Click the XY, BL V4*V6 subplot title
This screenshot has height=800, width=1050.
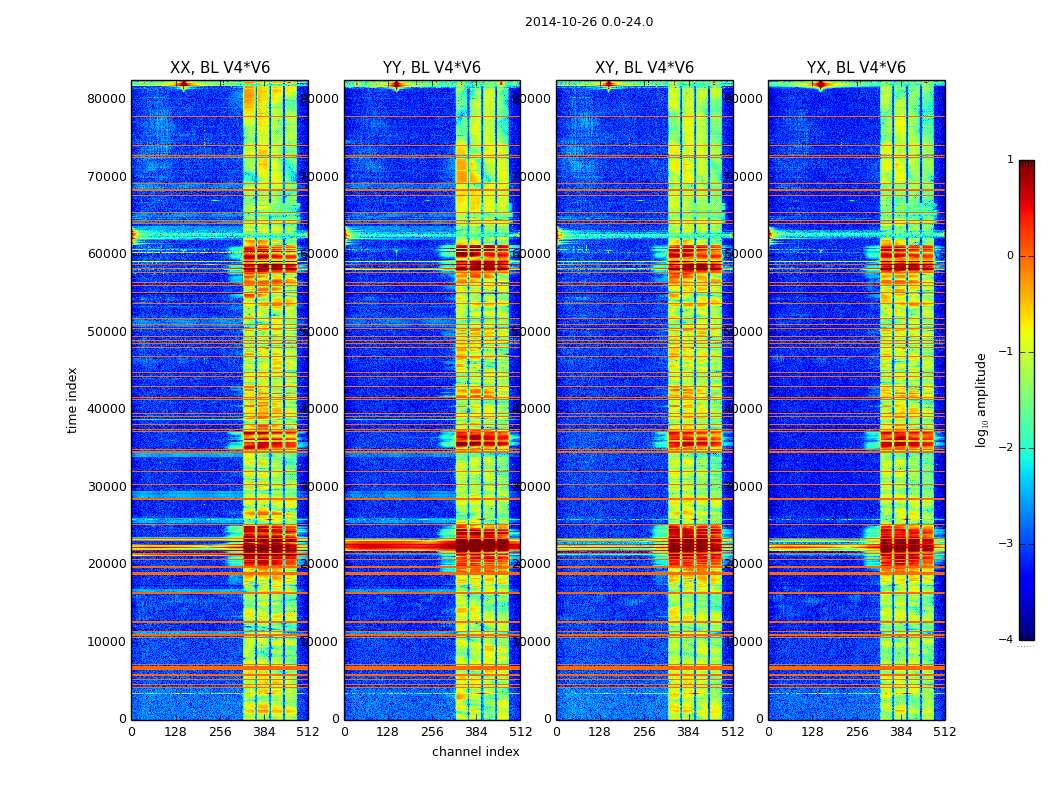(644, 68)
